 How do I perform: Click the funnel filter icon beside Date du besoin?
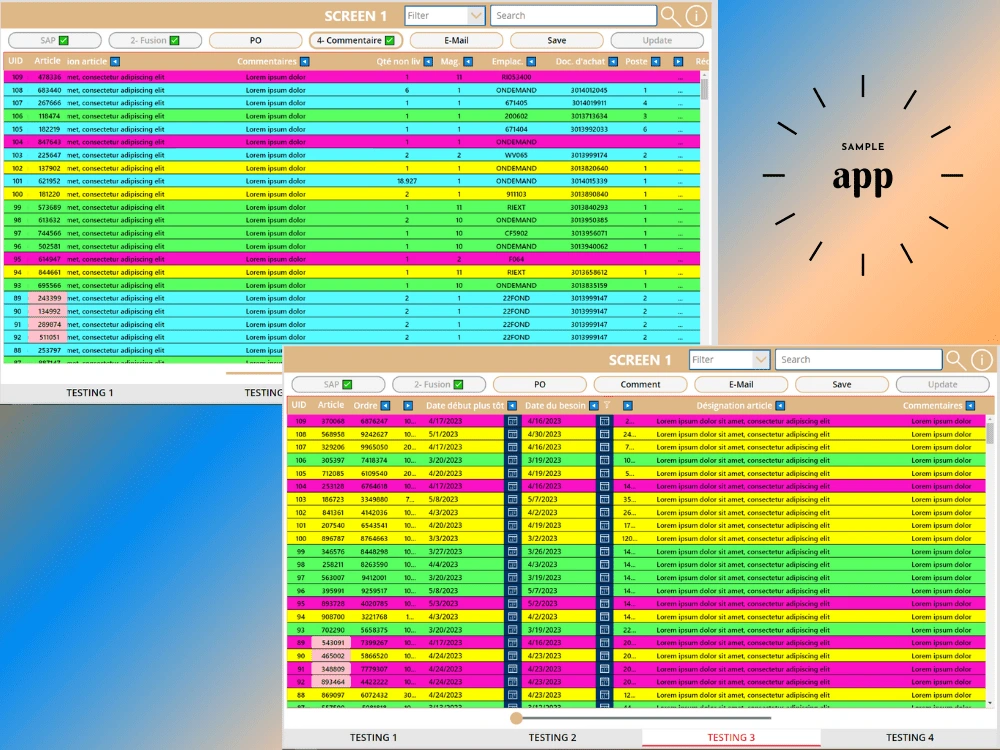[607, 406]
